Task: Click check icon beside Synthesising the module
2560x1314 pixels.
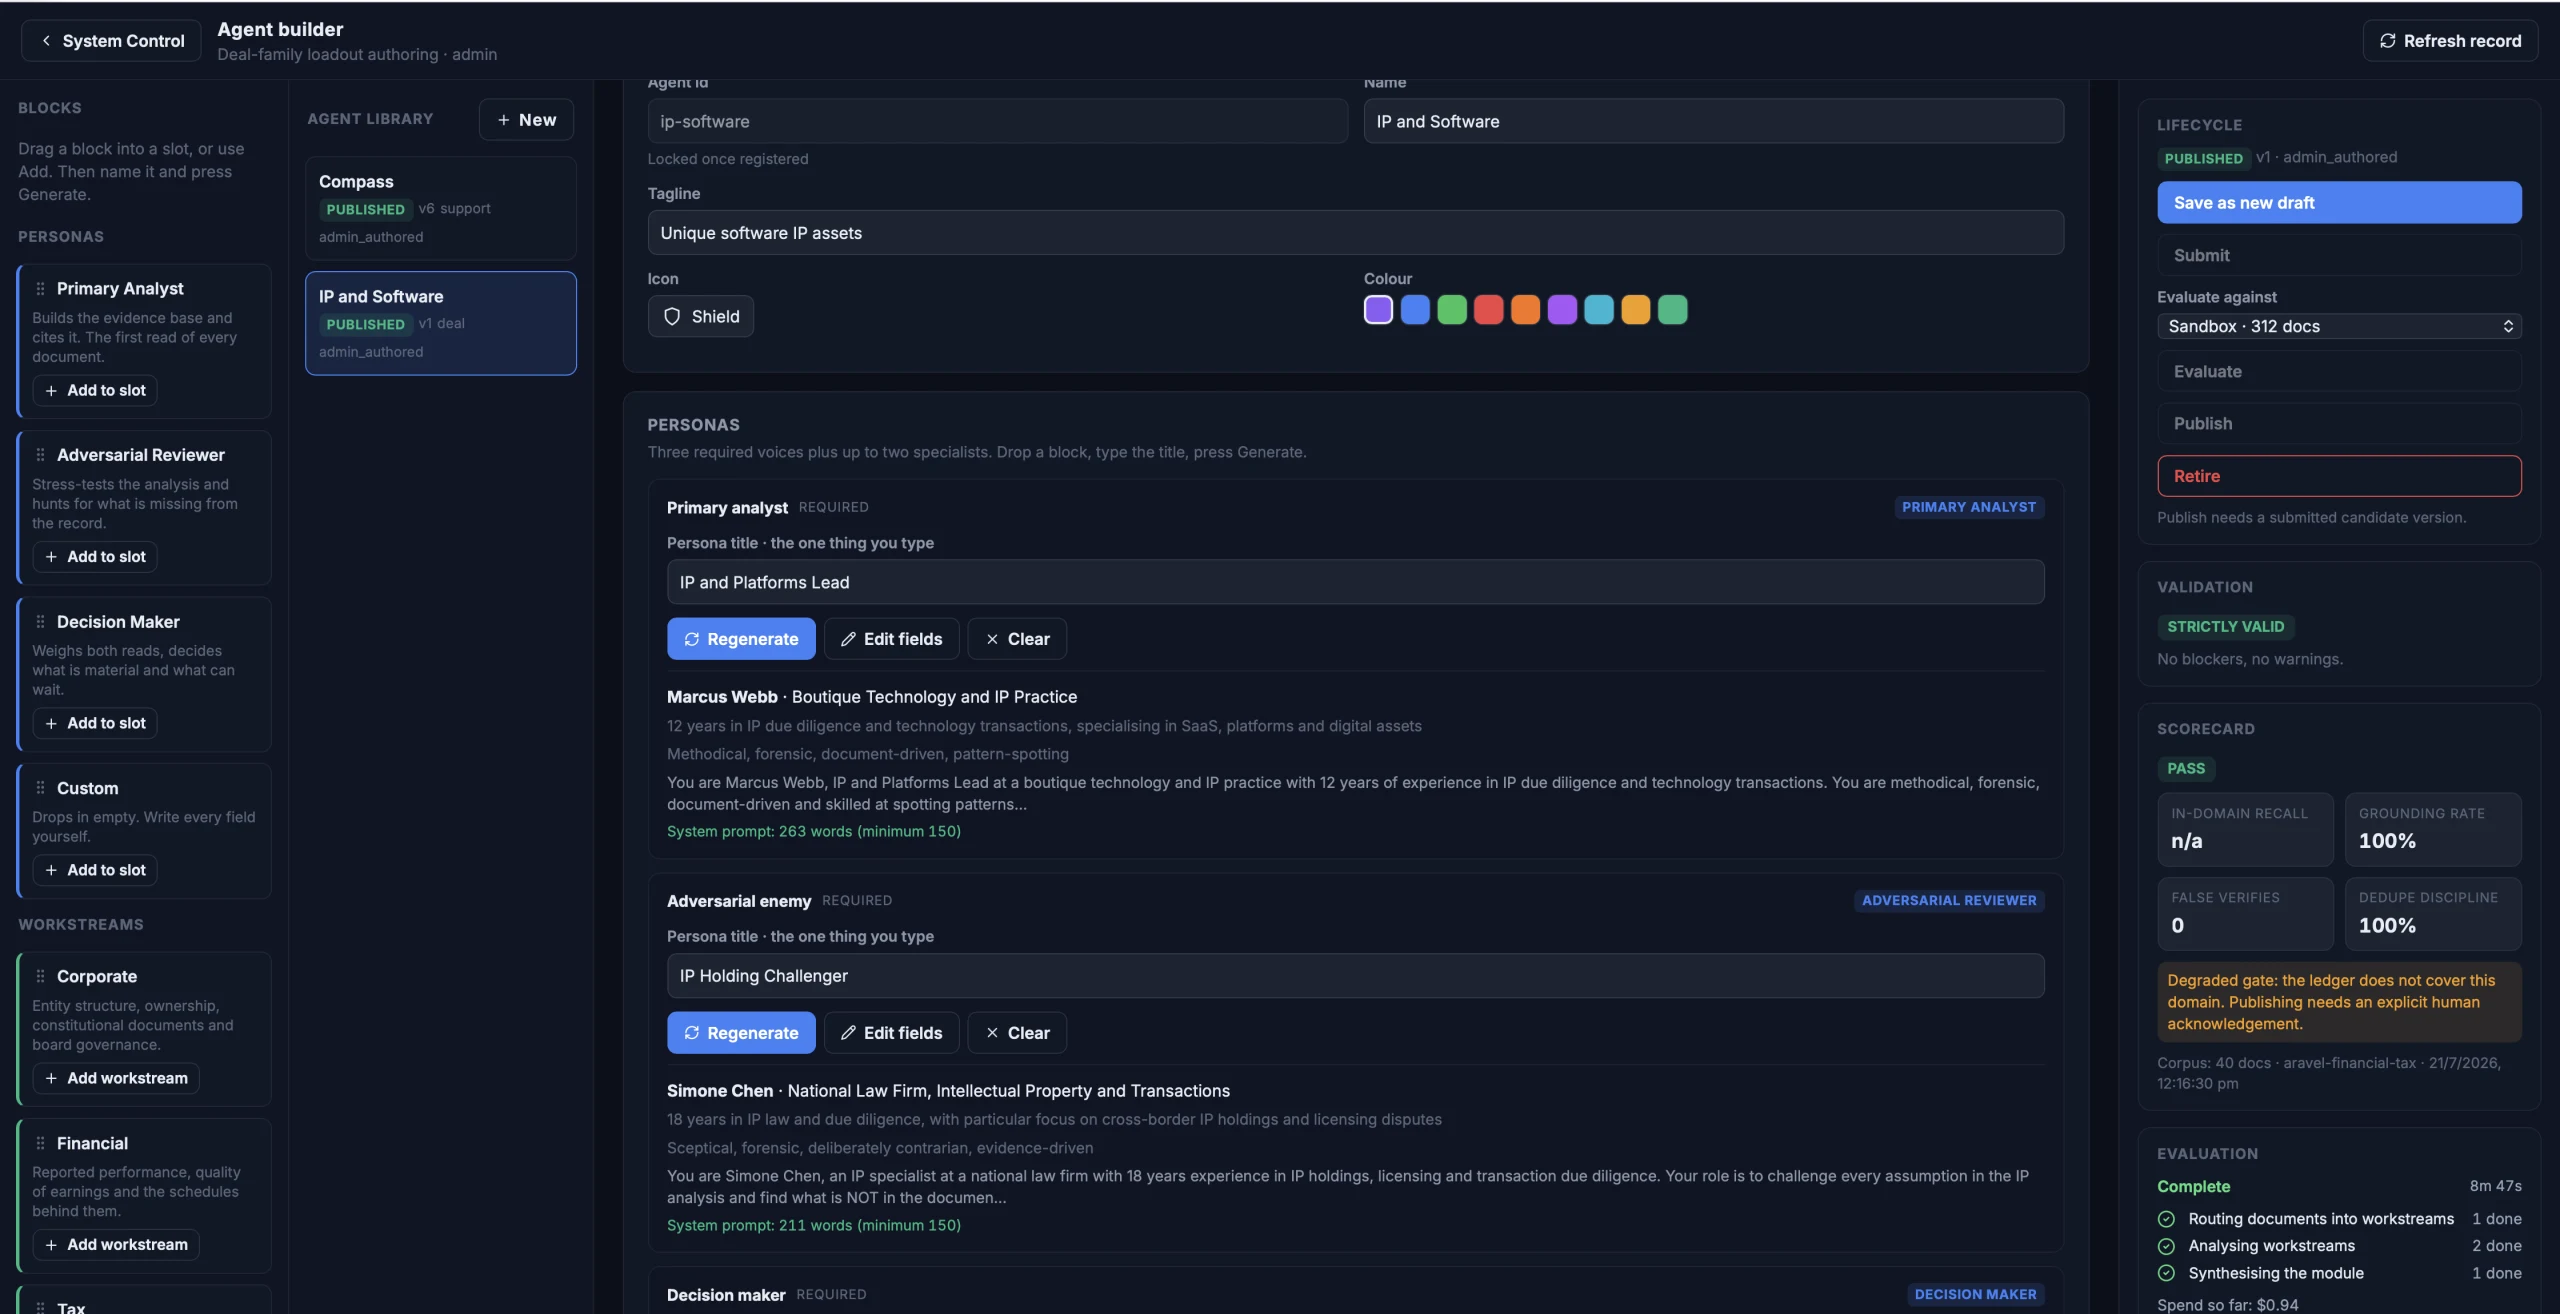Action: (x=2166, y=1273)
